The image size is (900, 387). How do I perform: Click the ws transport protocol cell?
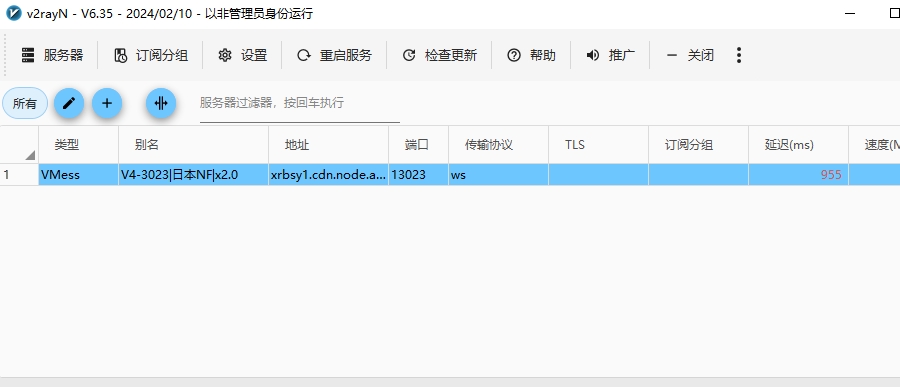click(498, 175)
